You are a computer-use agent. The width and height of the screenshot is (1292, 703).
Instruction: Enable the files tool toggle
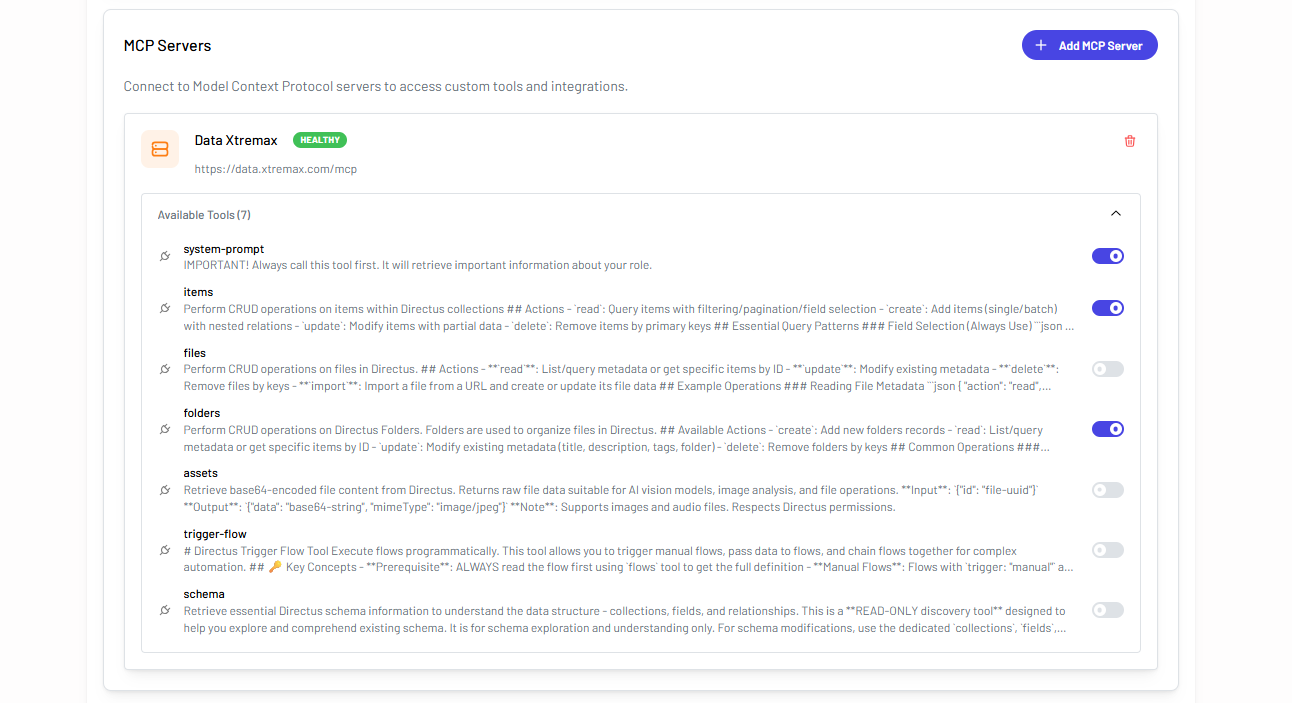point(1108,369)
